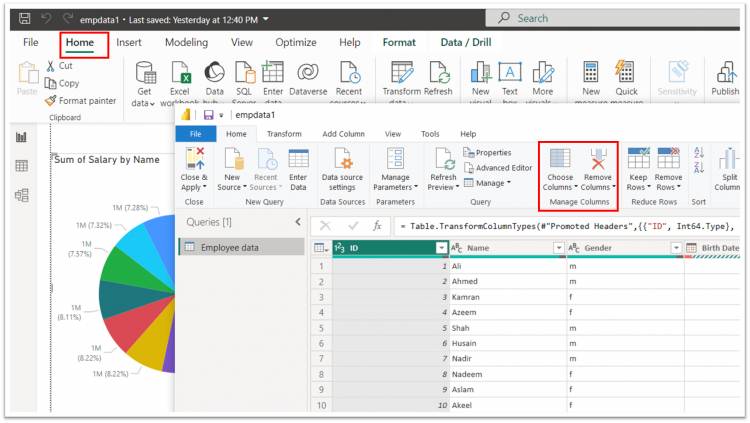750x423 pixels.
Task: Click the Undo arrow in title bar
Action: [46, 19]
